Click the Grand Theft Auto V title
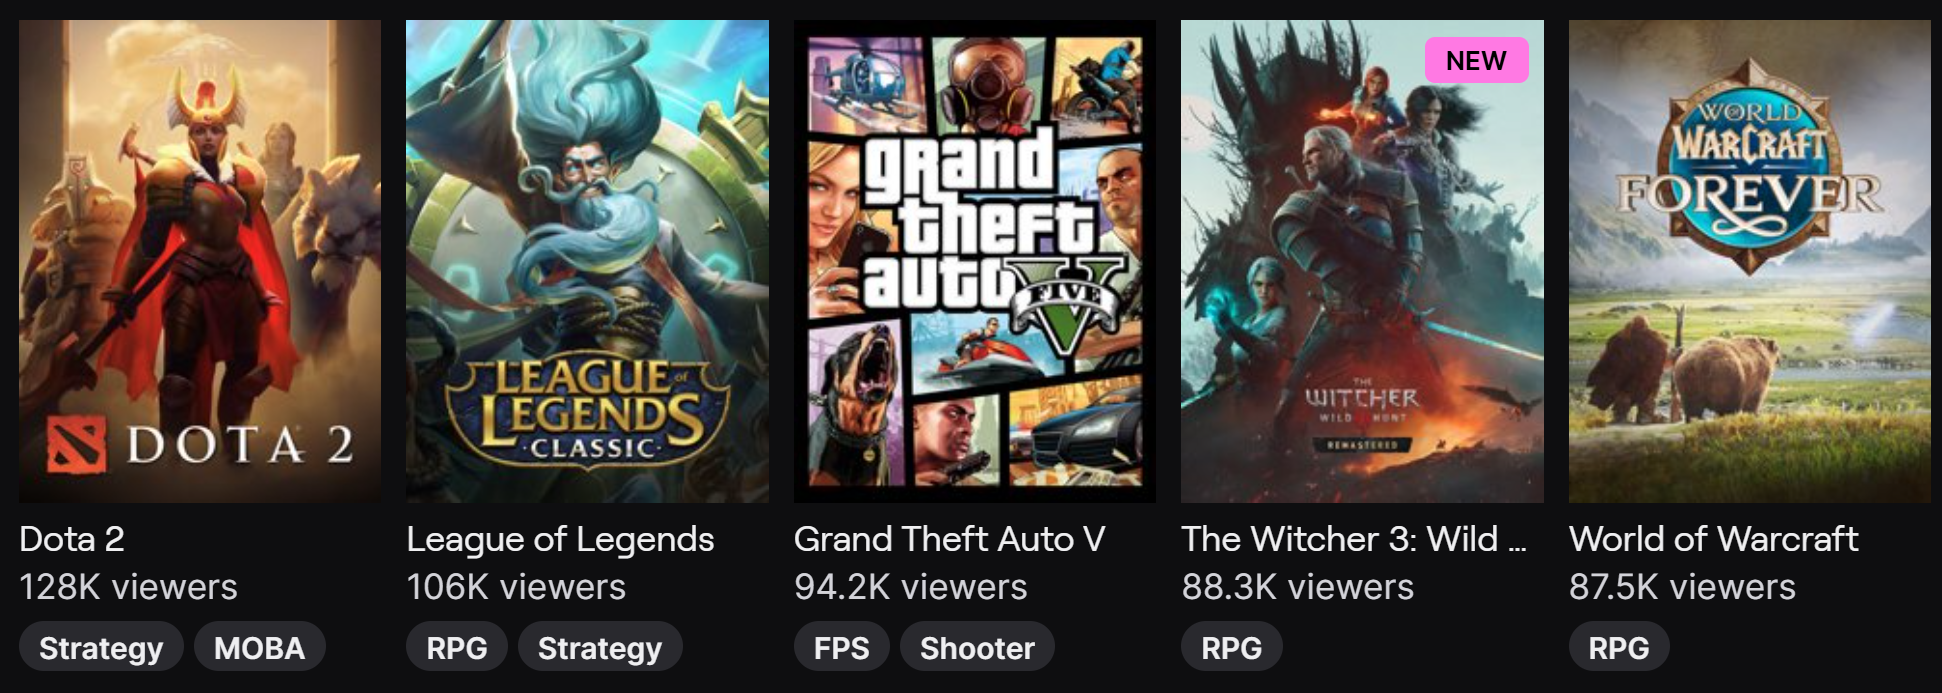The image size is (1942, 693). 949,539
